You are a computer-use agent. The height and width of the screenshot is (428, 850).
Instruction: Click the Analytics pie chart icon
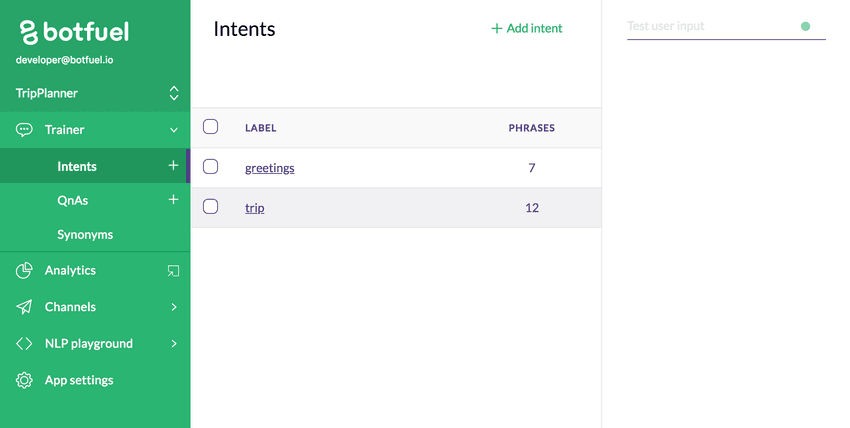tap(24, 270)
